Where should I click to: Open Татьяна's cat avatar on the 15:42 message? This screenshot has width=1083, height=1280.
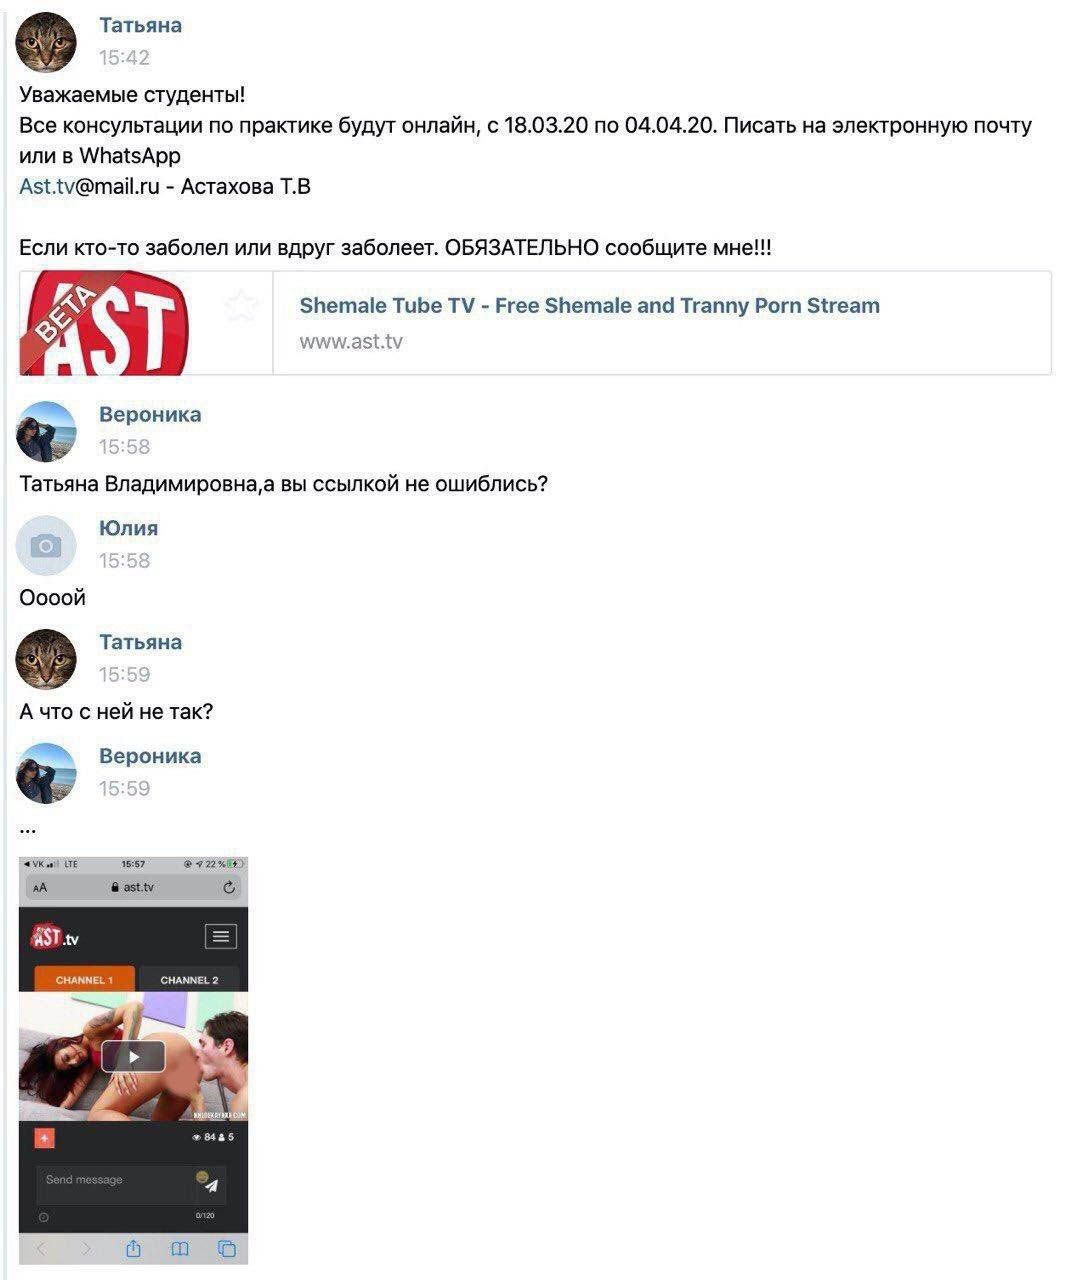(46, 42)
